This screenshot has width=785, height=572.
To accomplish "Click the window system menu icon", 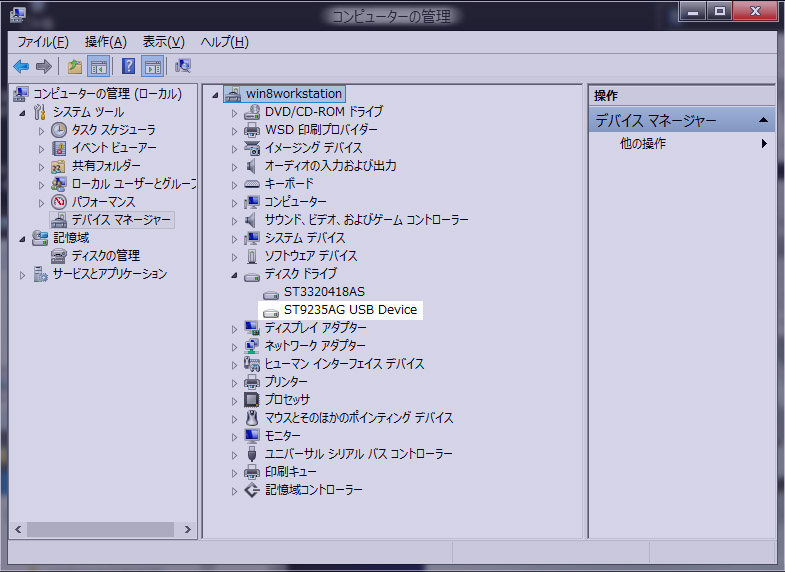I will point(18,14).
